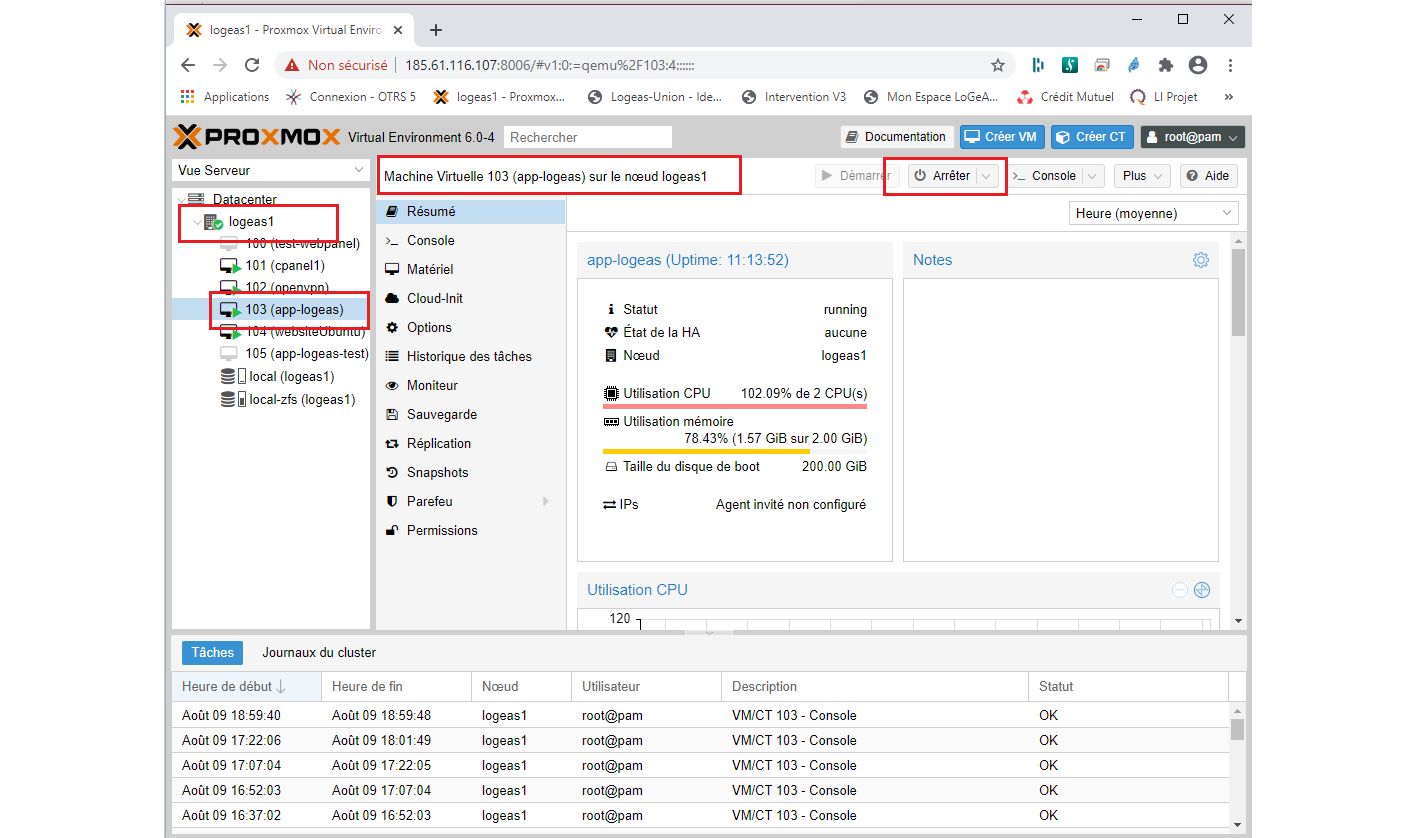Select VM 101 (cpanel1) in tree
The width and height of the screenshot is (1416, 838).
coord(284,266)
